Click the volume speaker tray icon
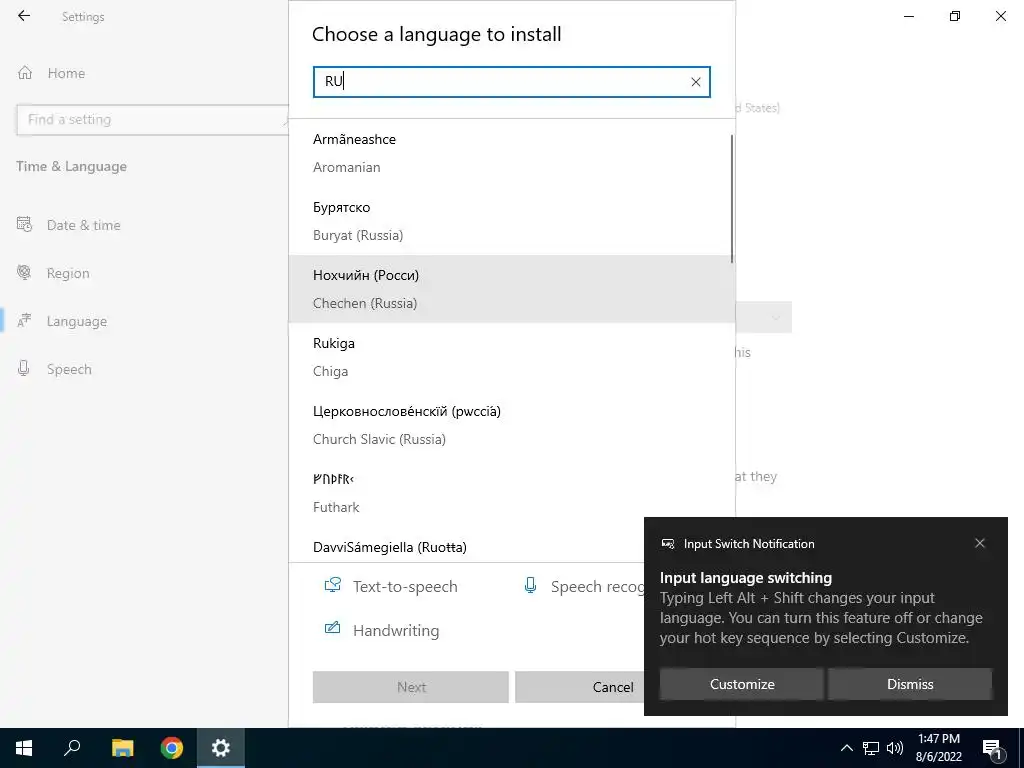Viewport: 1024px width, 768px height. click(x=895, y=748)
